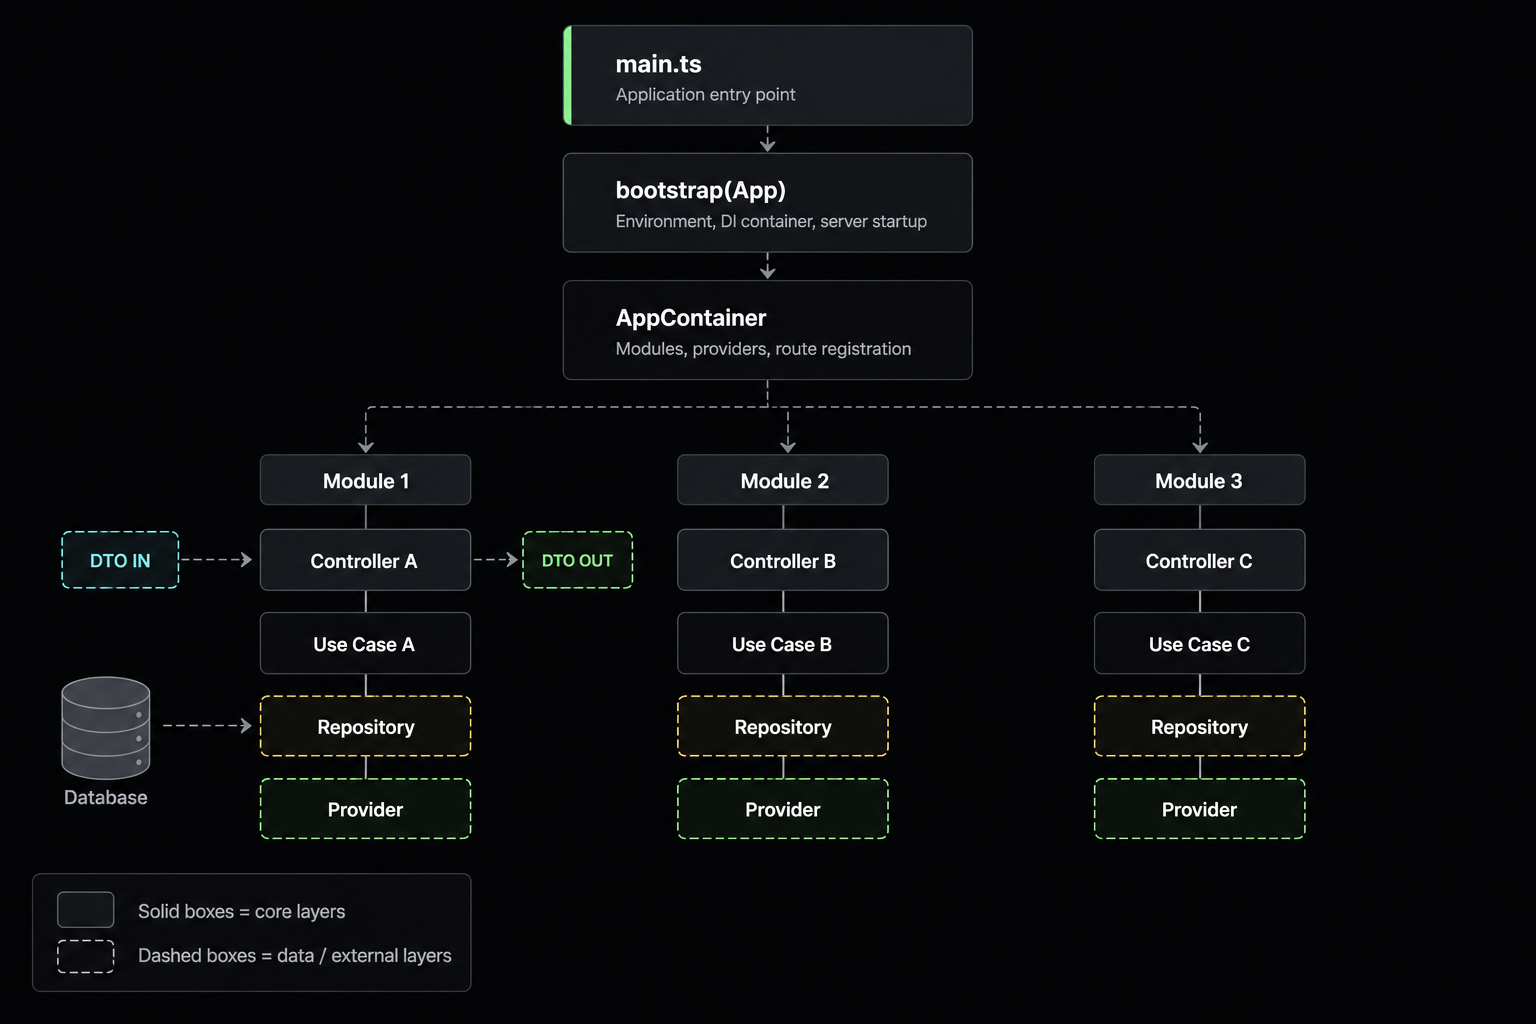Click the Module 3 box

(x=1199, y=480)
